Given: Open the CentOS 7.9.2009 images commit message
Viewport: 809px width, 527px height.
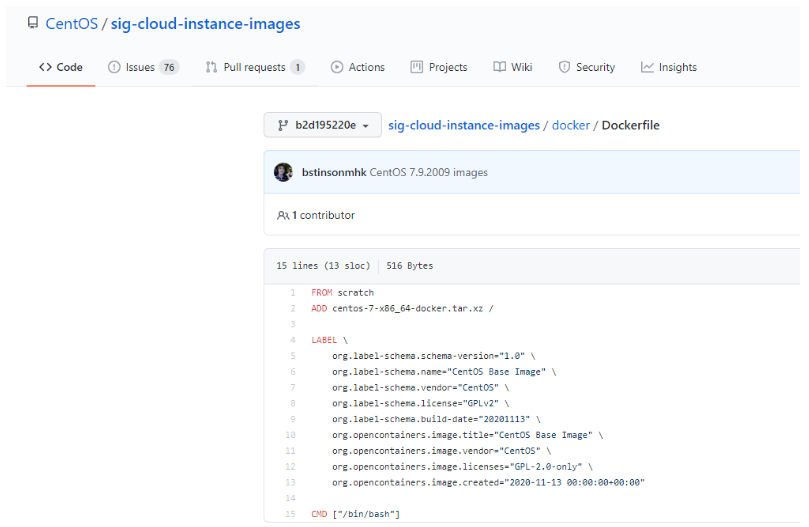Looking at the screenshot, I should [x=428, y=172].
